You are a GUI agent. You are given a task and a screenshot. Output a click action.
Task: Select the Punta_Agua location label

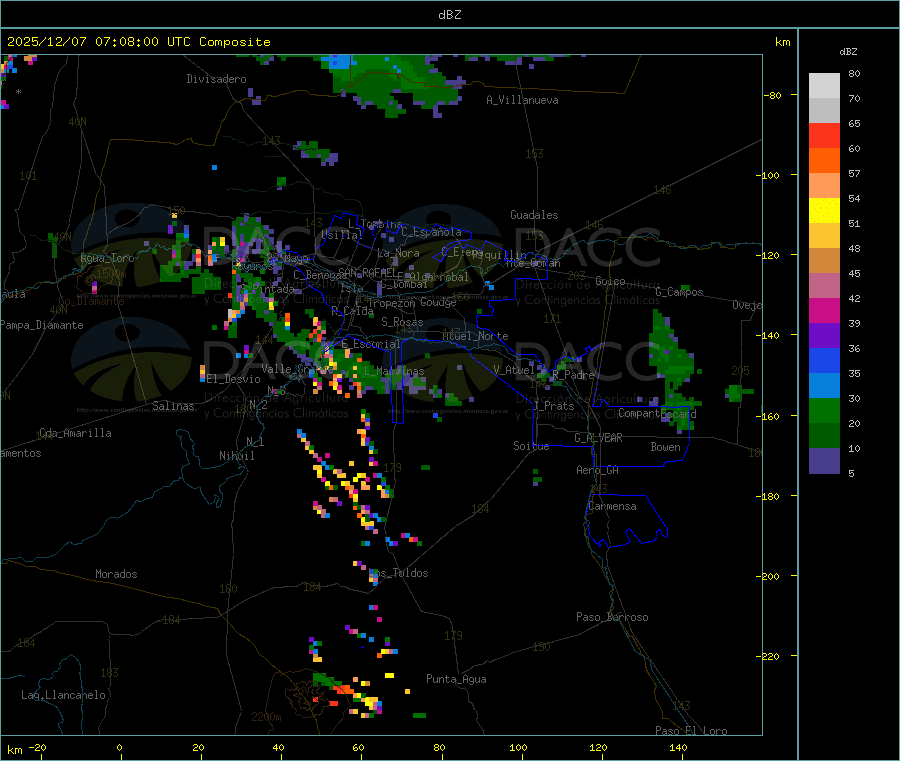coord(456,679)
